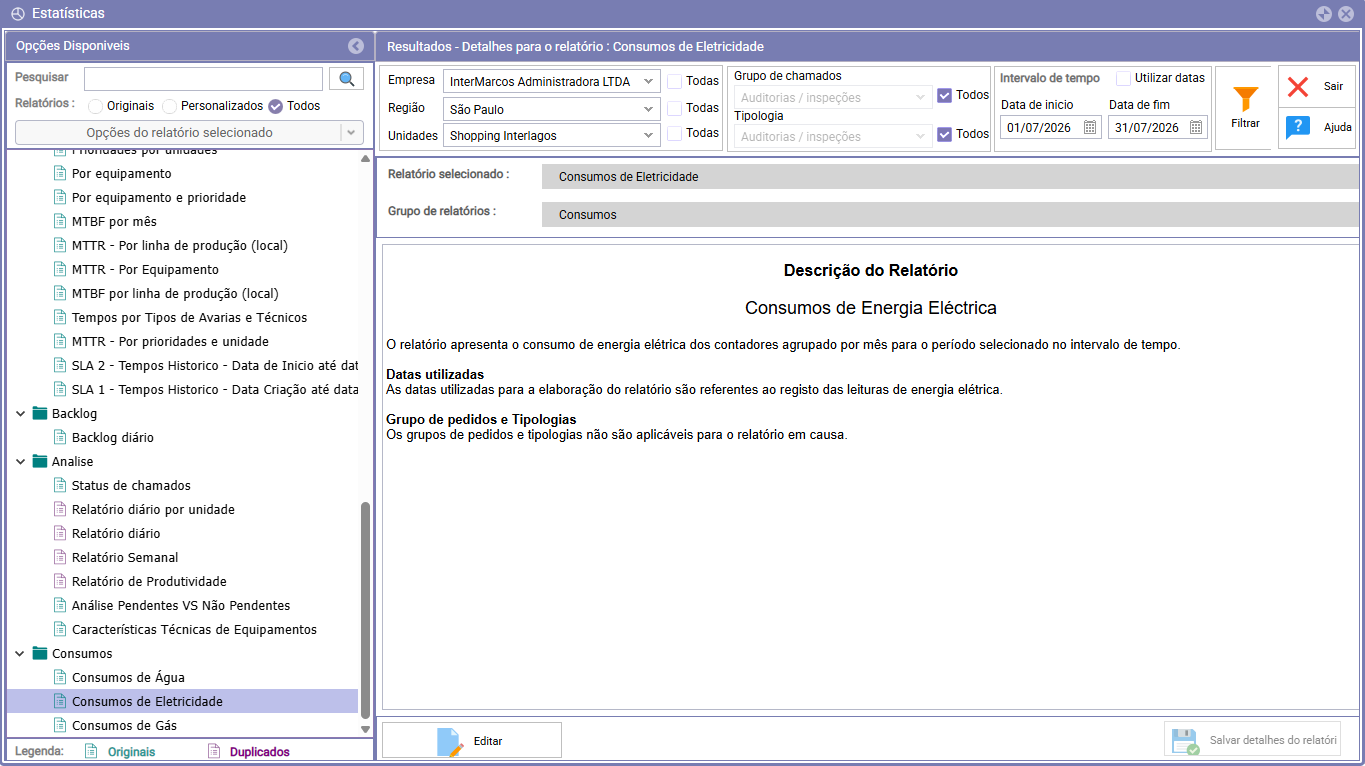Select the Todos relatórios radio button
Image resolution: width=1365 pixels, height=766 pixels.
point(275,106)
